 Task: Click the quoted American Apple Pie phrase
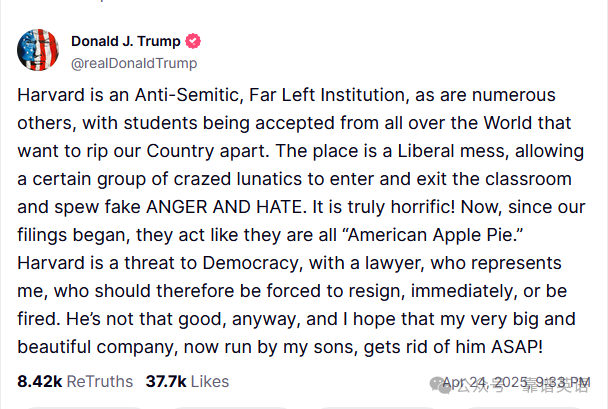pyautogui.click(x=433, y=235)
